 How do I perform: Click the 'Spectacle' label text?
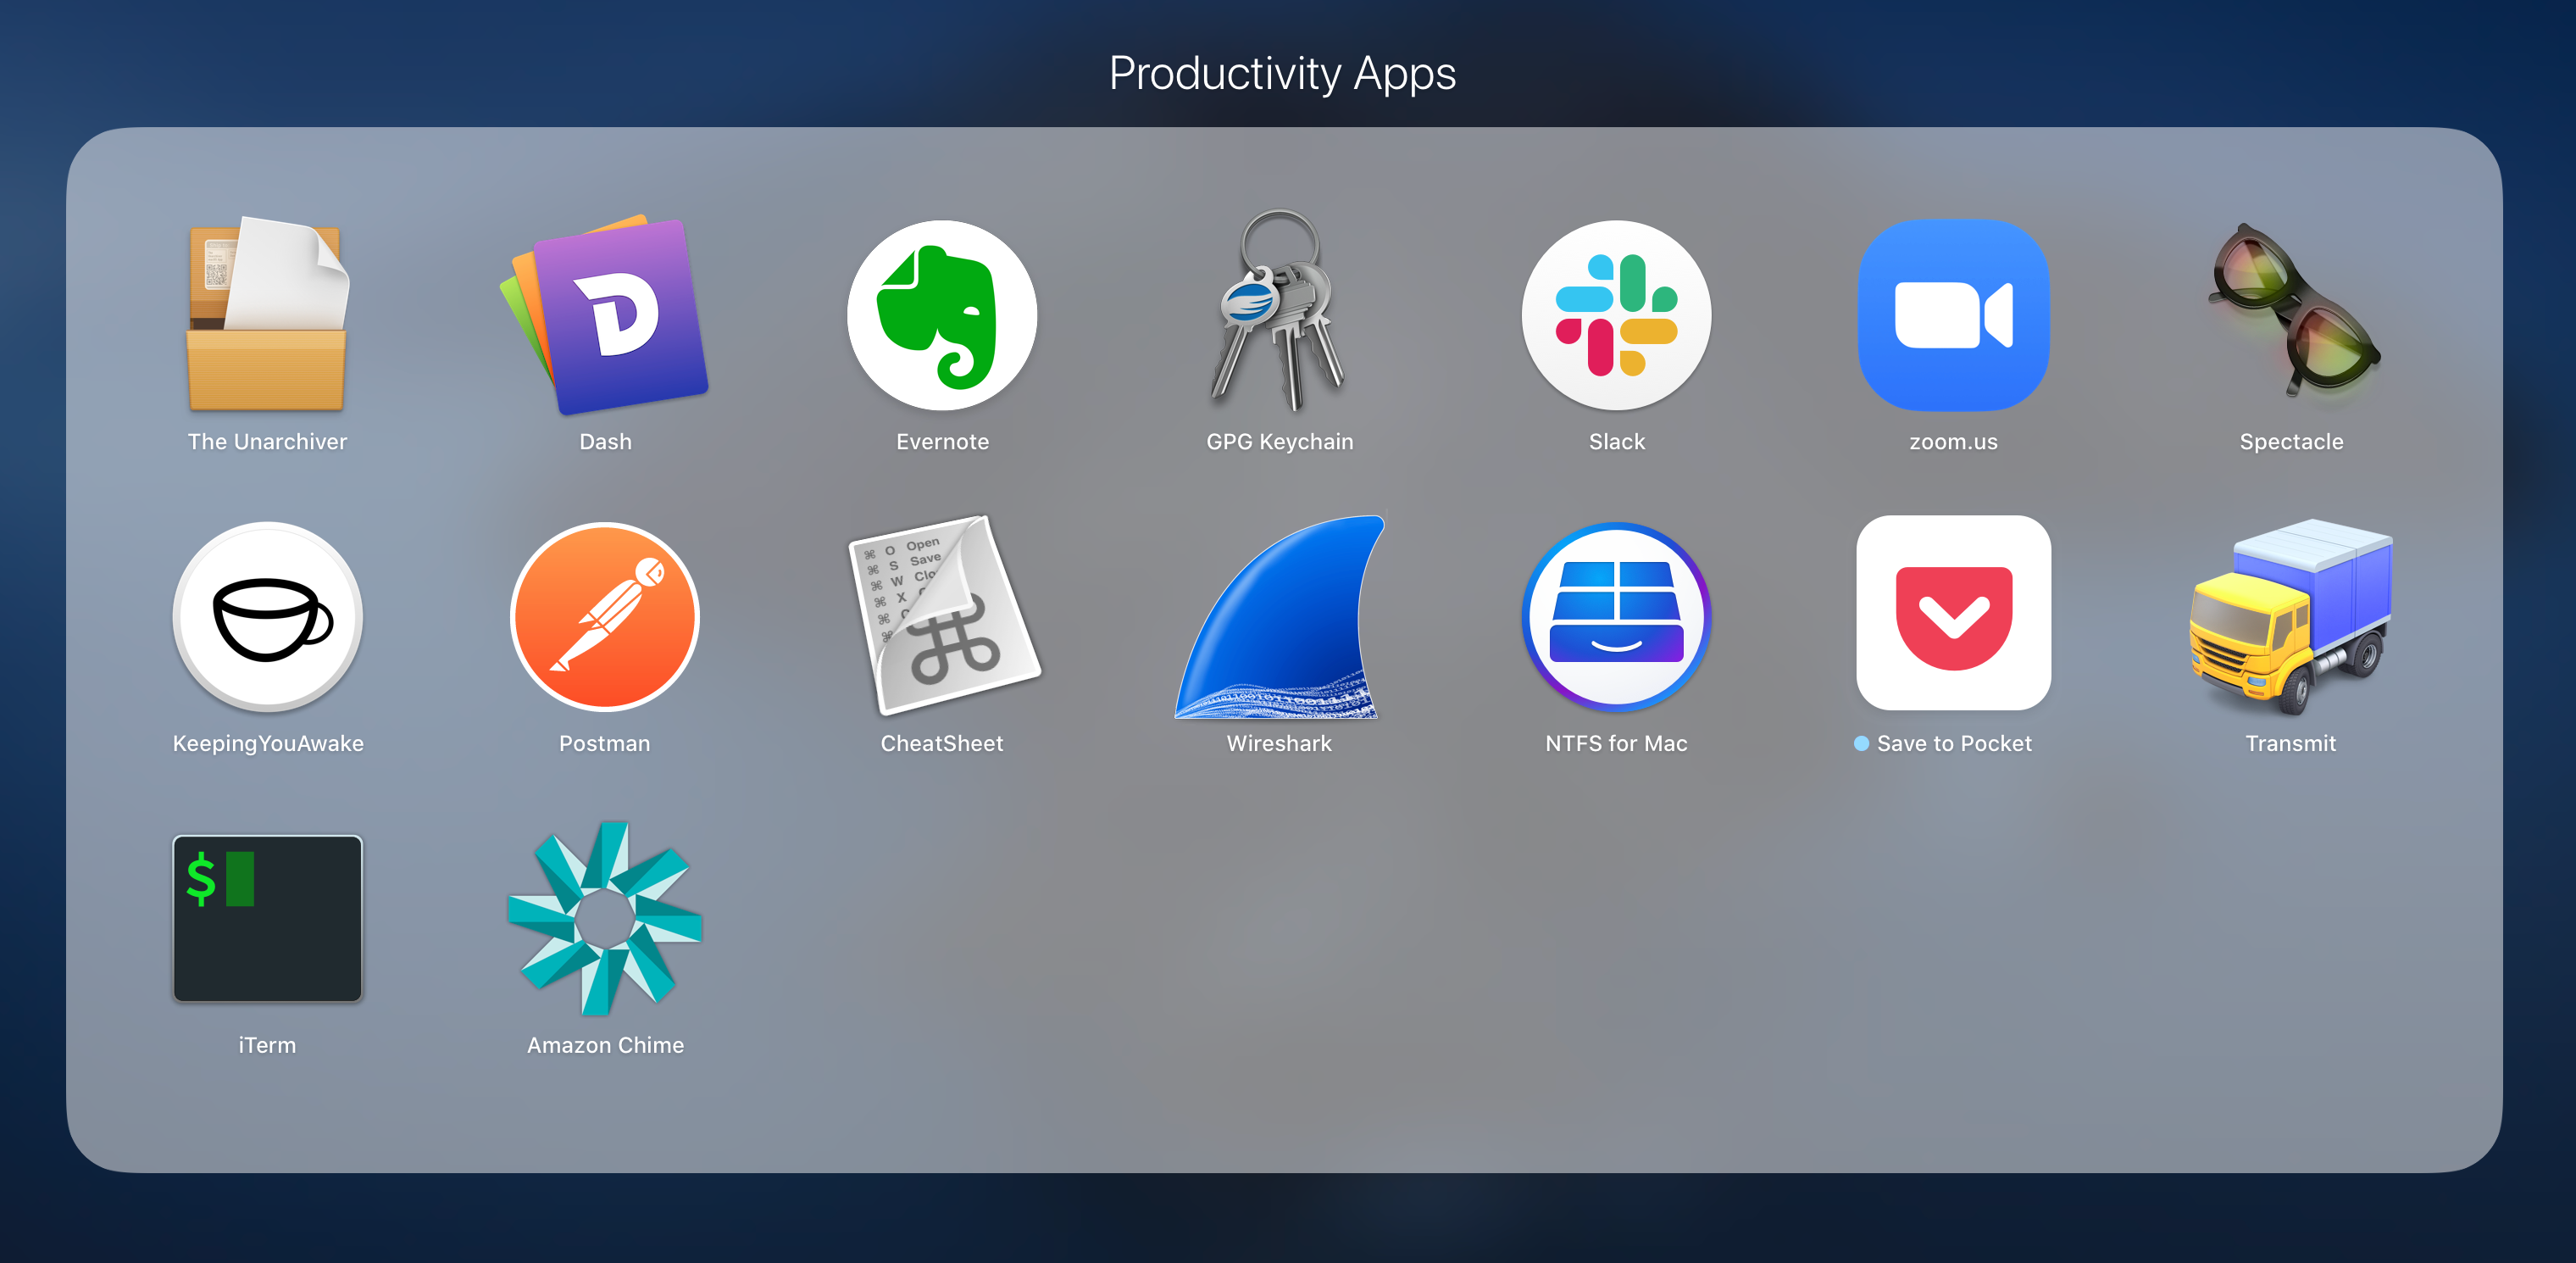[2291, 442]
